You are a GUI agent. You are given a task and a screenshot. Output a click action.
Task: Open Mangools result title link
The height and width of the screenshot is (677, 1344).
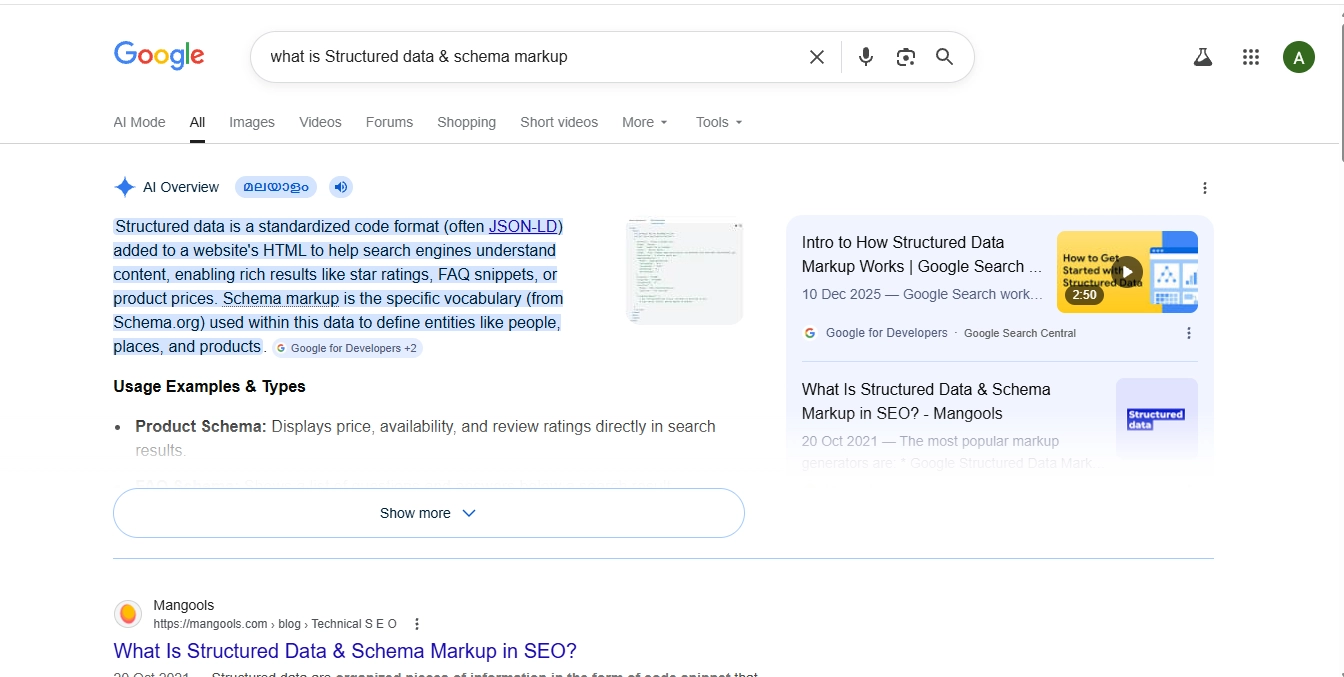(345, 651)
